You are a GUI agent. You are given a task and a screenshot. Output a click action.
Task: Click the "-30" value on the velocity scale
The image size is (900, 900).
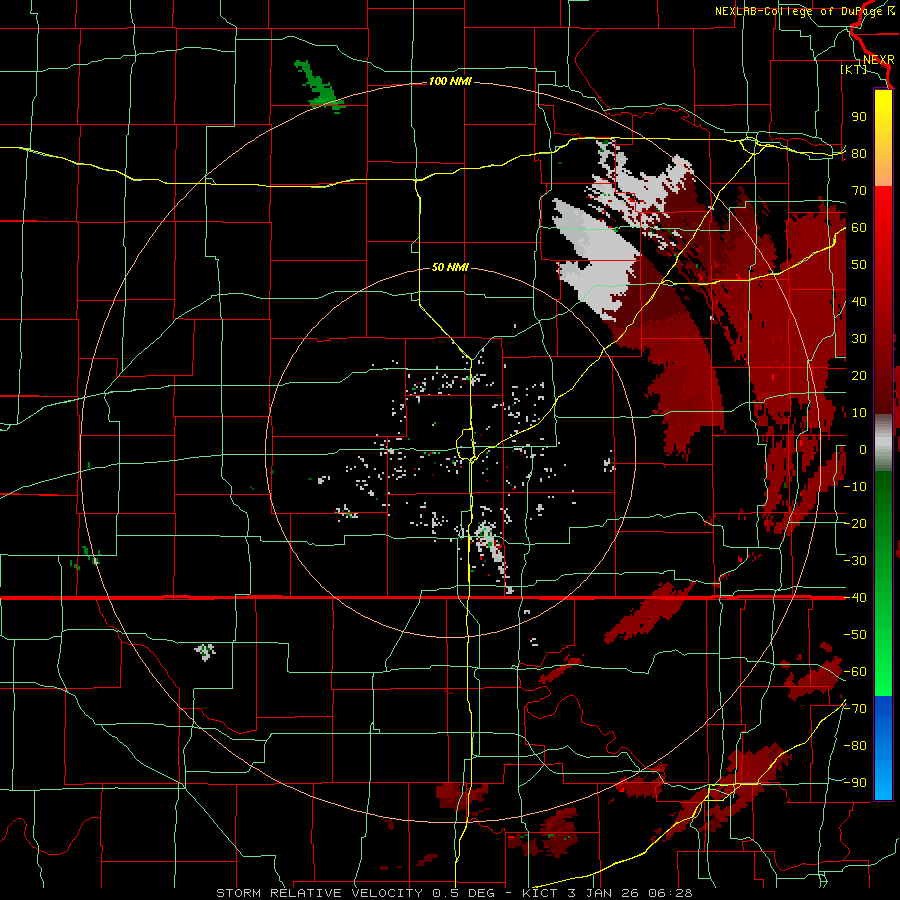click(855, 561)
